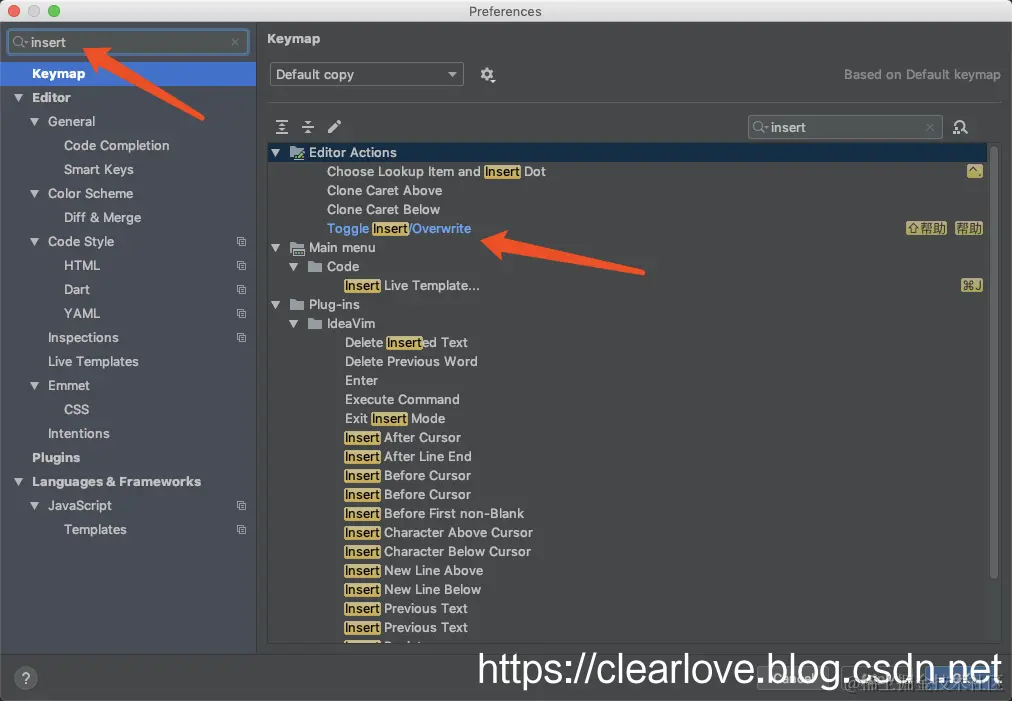This screenshot has width=1012, height=701.
Task: Select Choose Lookup Item and Insert Dot
Action: point(436,172)
